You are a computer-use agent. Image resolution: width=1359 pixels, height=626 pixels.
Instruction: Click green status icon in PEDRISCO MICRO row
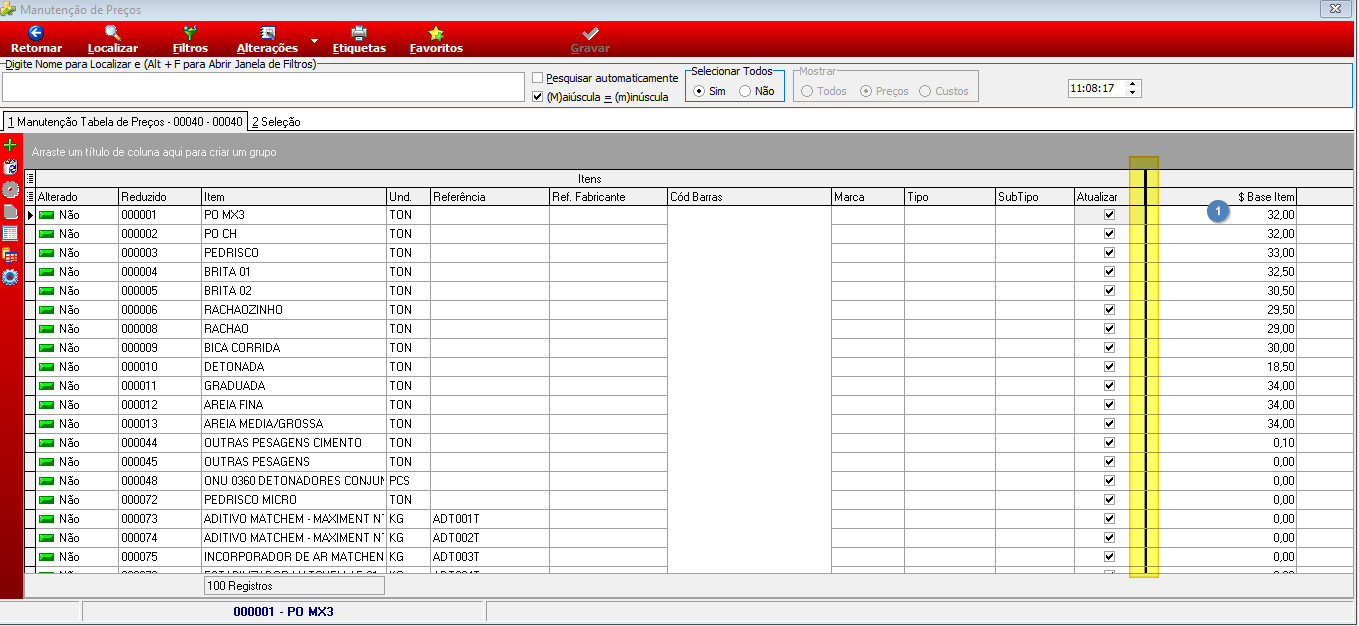pos(47,500)
